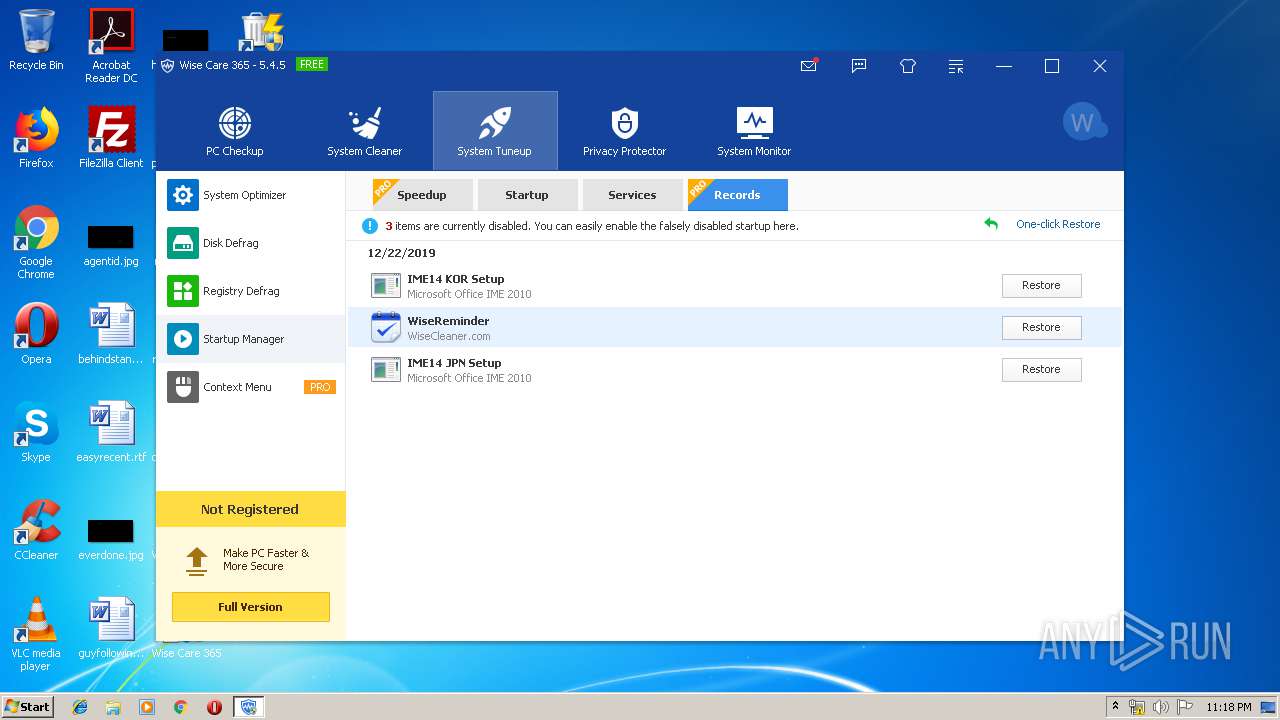This screenshot has width=1280, height=720.
Task: Open VLC media player desktop shortcut
Action: [36, 634]
